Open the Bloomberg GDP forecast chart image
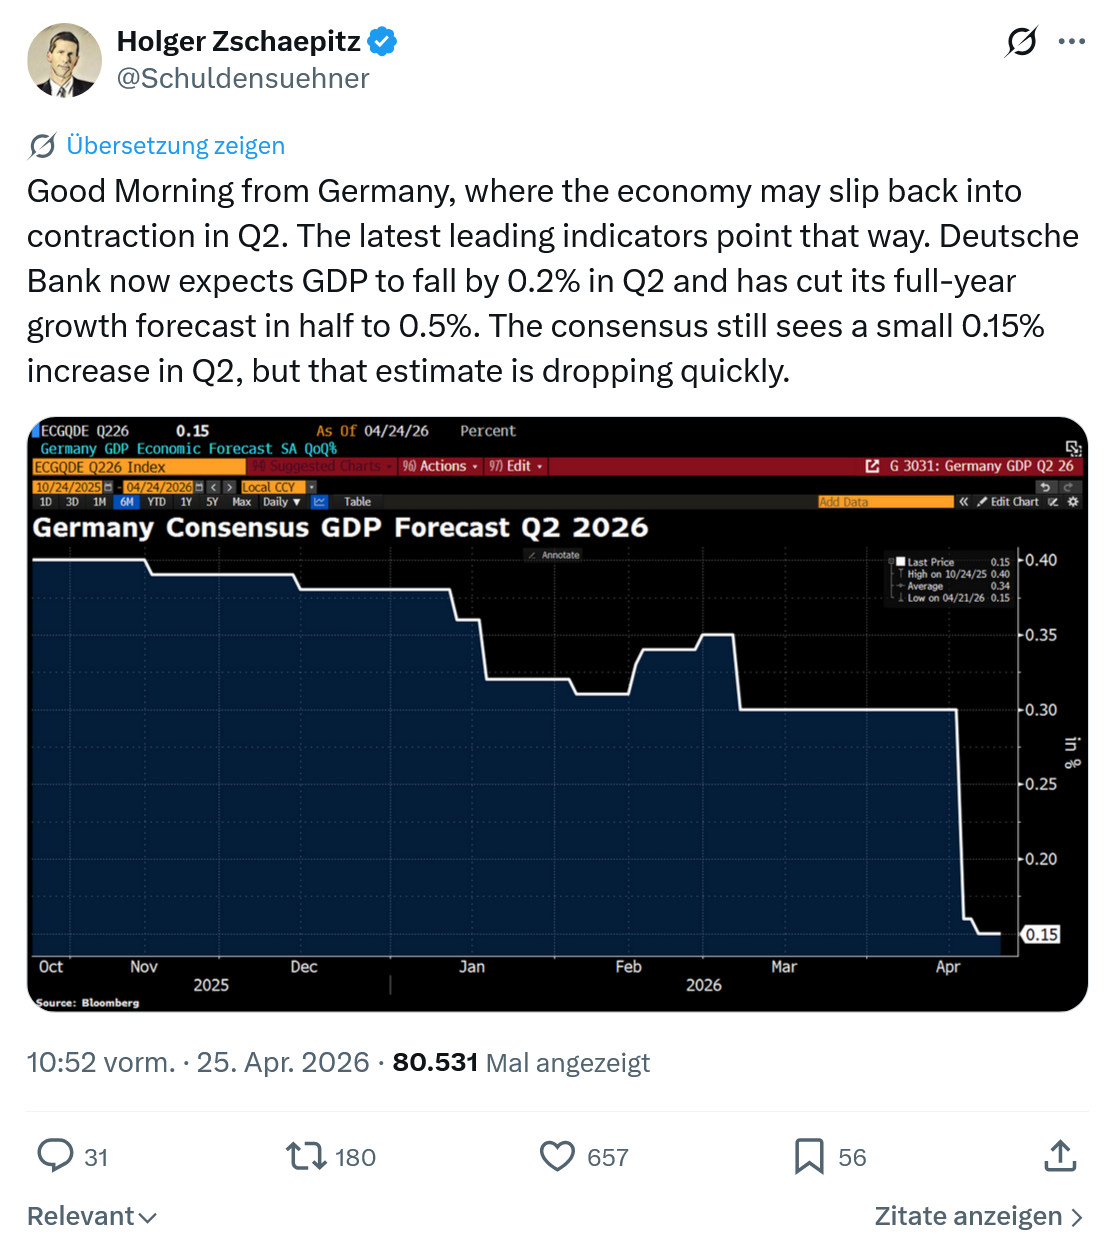Image resolution: width=1115 pixels, height=1248 pixels. [x=557, y=714]
